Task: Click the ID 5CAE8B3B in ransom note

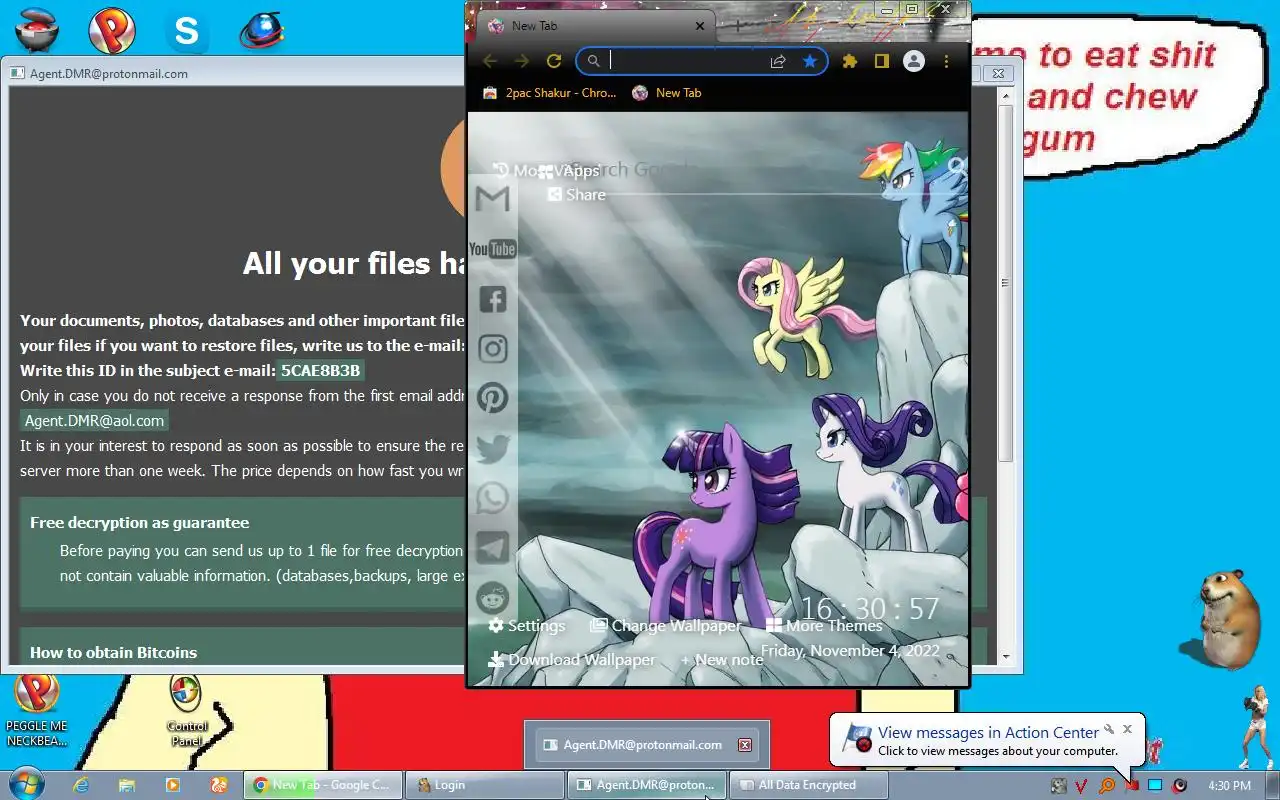Action: 320,371
